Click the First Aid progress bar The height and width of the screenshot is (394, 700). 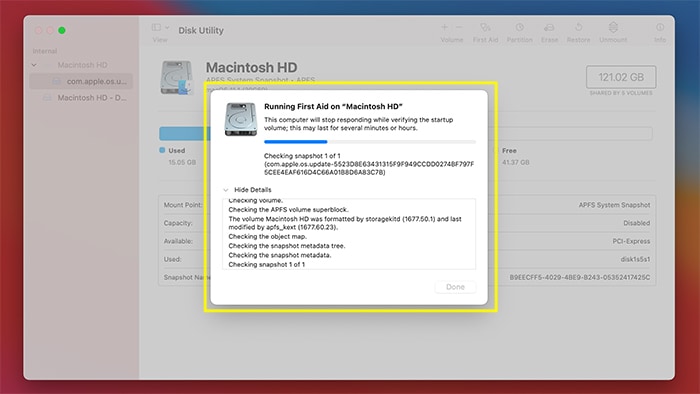[370, 141]
